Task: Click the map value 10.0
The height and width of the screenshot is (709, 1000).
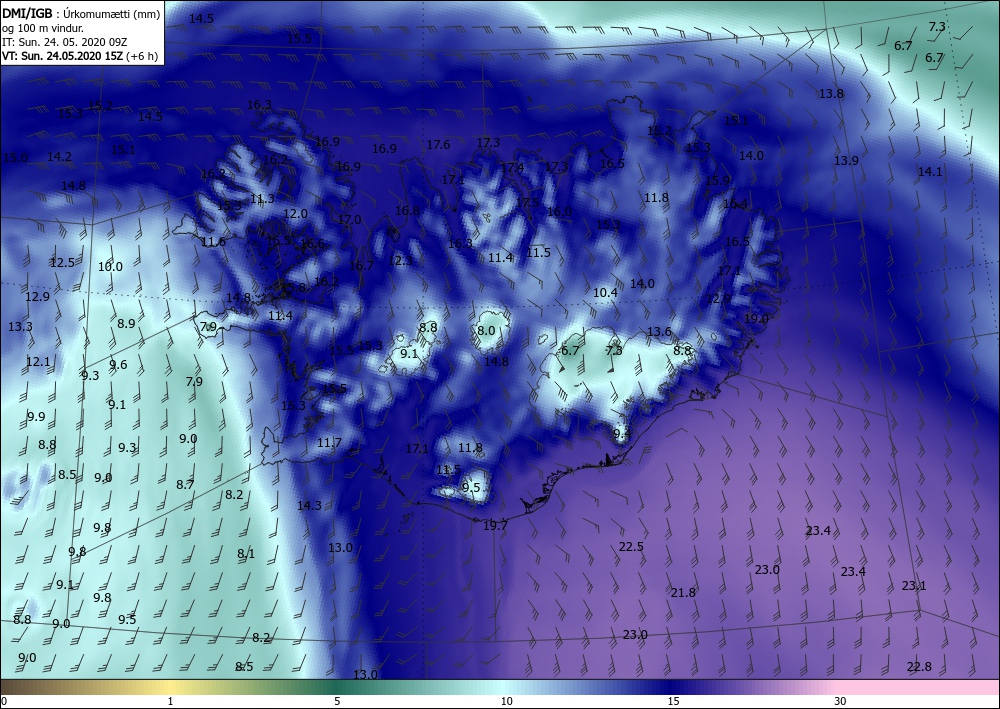Action: [x=110, y=267]
